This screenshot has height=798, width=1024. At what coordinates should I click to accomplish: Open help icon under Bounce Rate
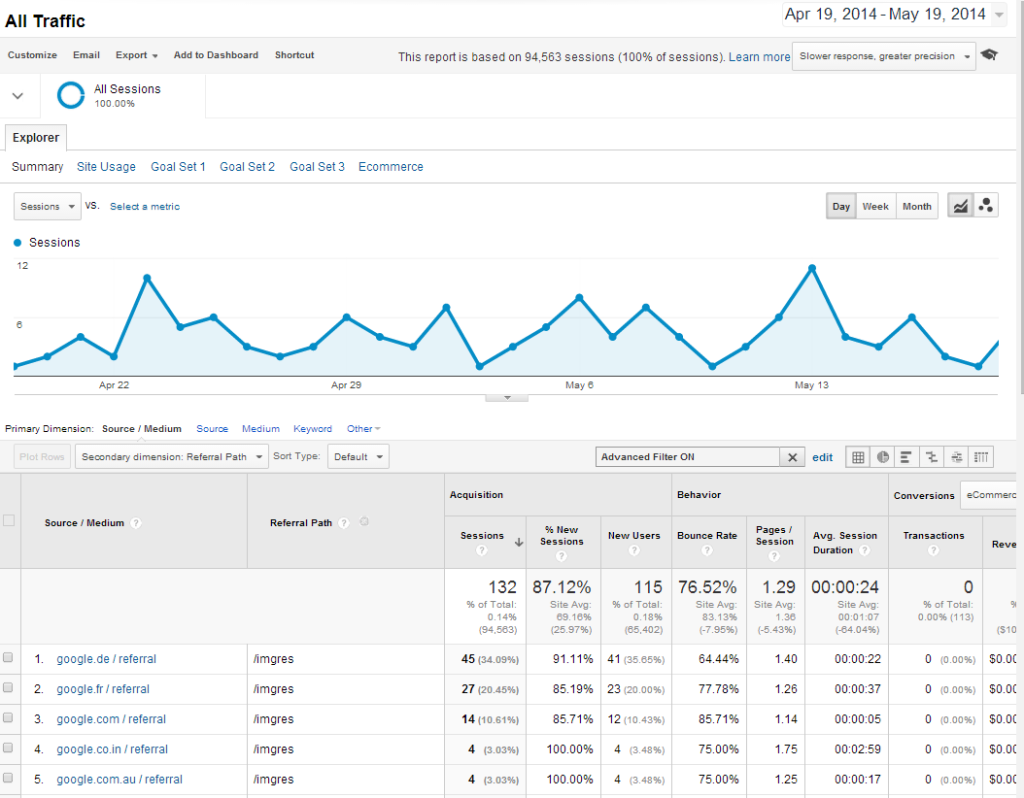707,551
